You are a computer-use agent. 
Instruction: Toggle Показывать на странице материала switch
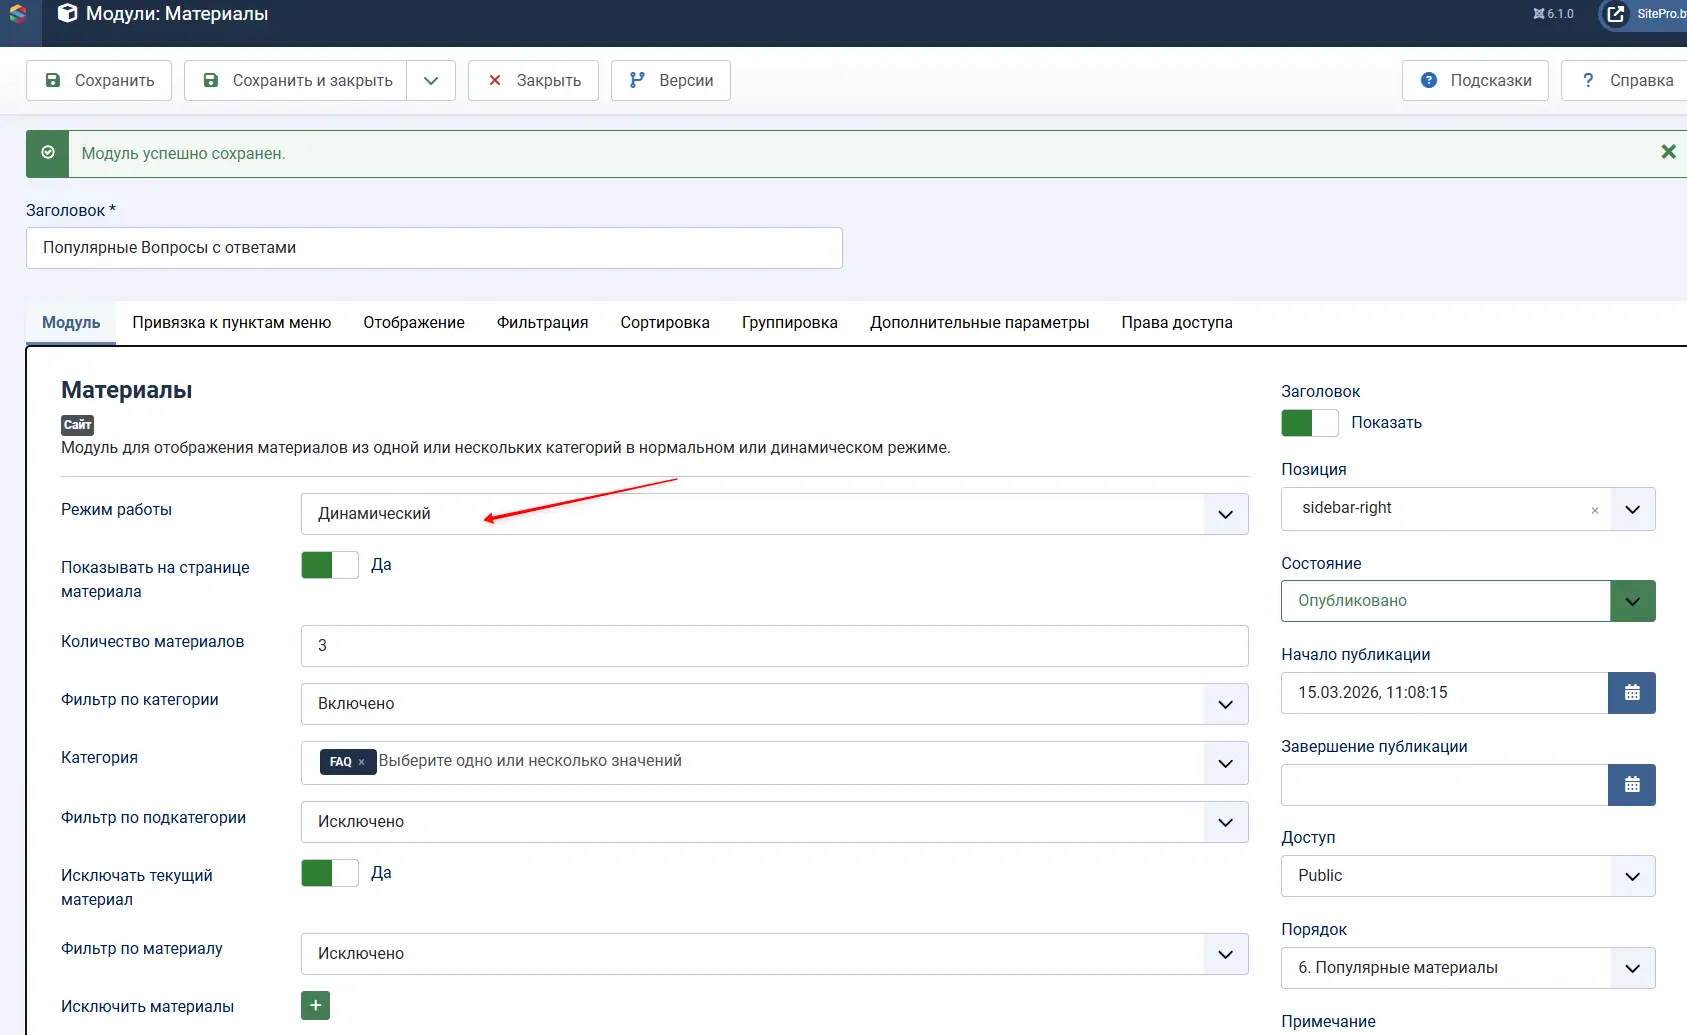(x=330, y=565)
